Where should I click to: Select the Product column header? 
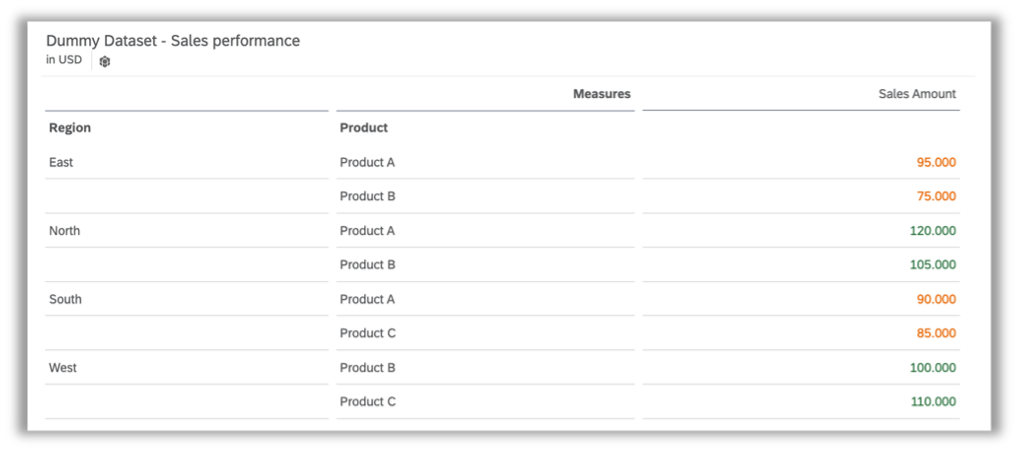coord(364,128)
